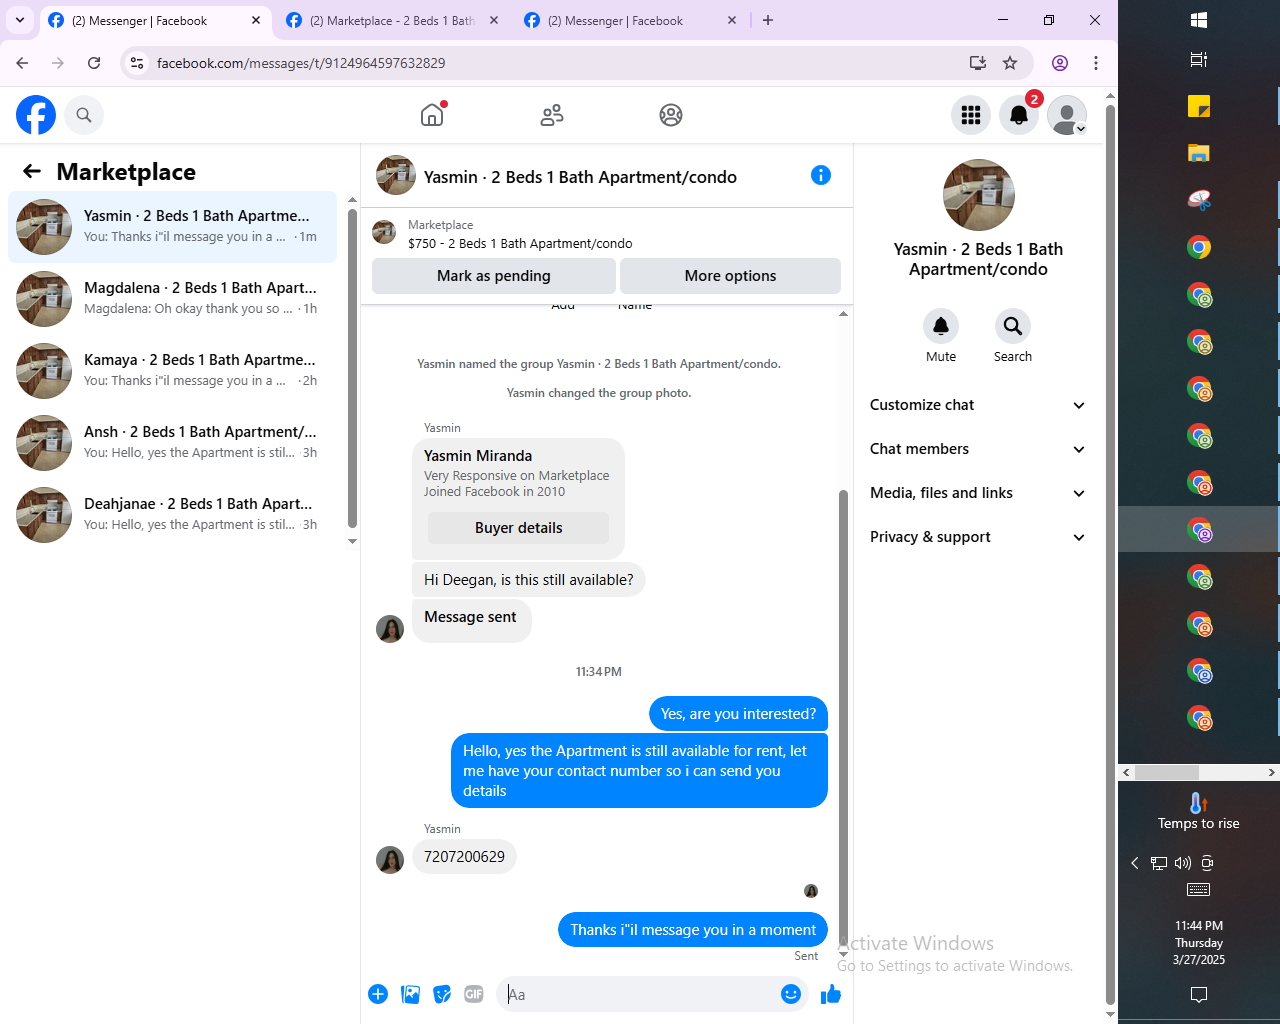Open the Notifications bell with badge 2
The height and width of the screenshot is (1024, 1280).
tap(1019, 115)
